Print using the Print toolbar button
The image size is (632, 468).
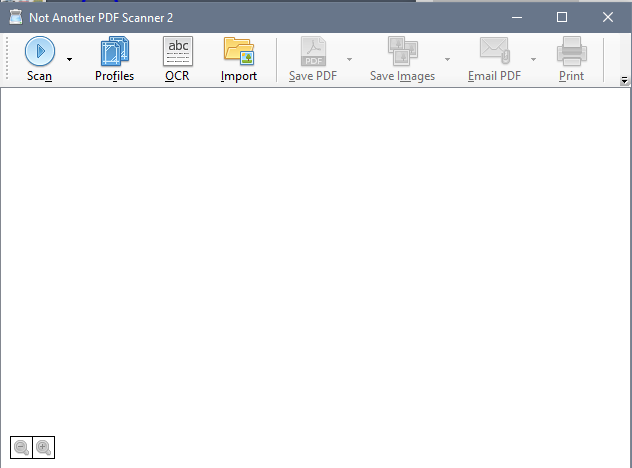[571, 59]
